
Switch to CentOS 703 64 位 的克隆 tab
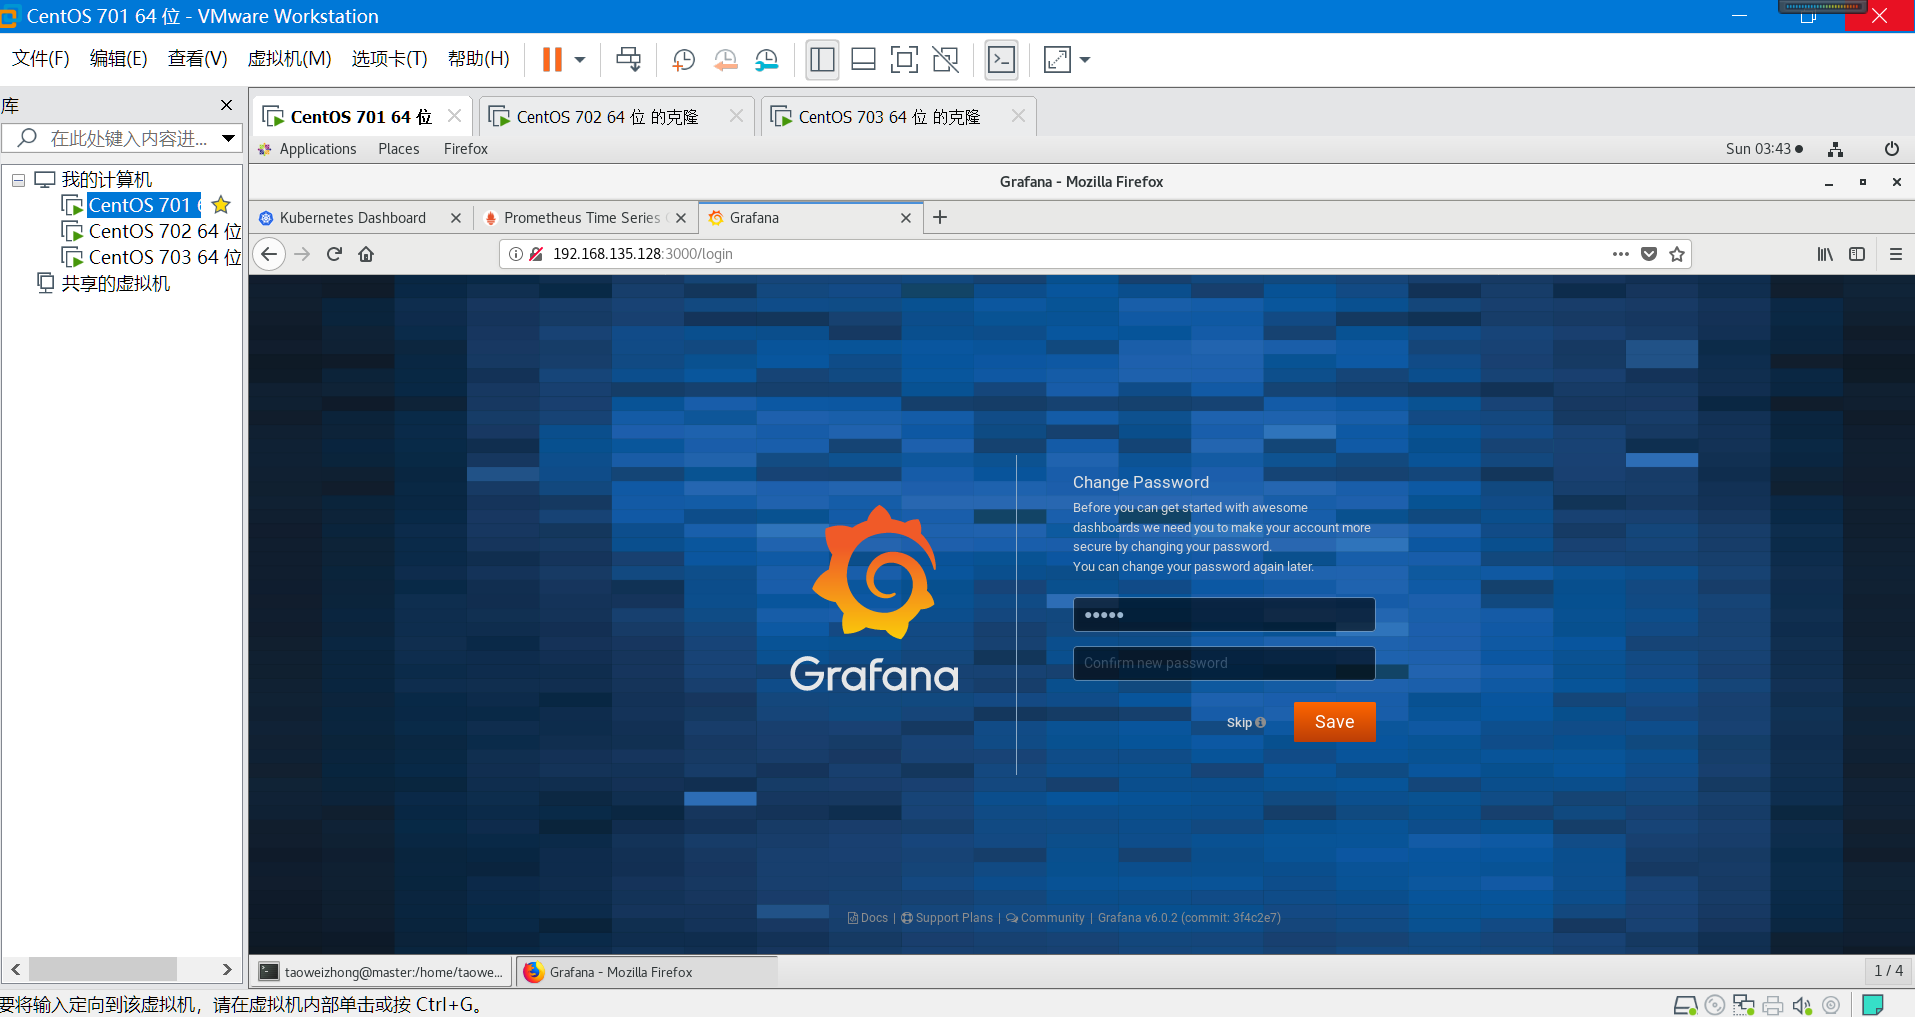click(889, 117)
